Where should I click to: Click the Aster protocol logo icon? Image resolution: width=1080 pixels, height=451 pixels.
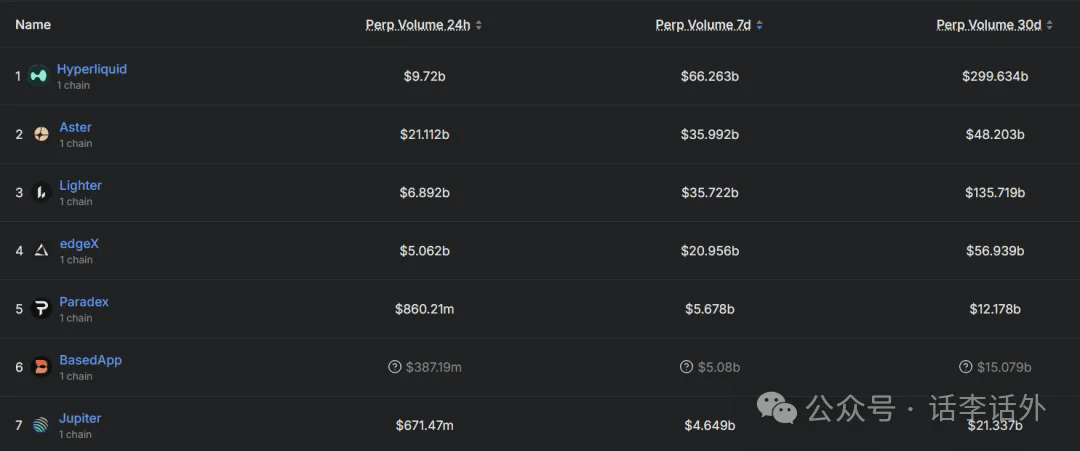point(41,134)
